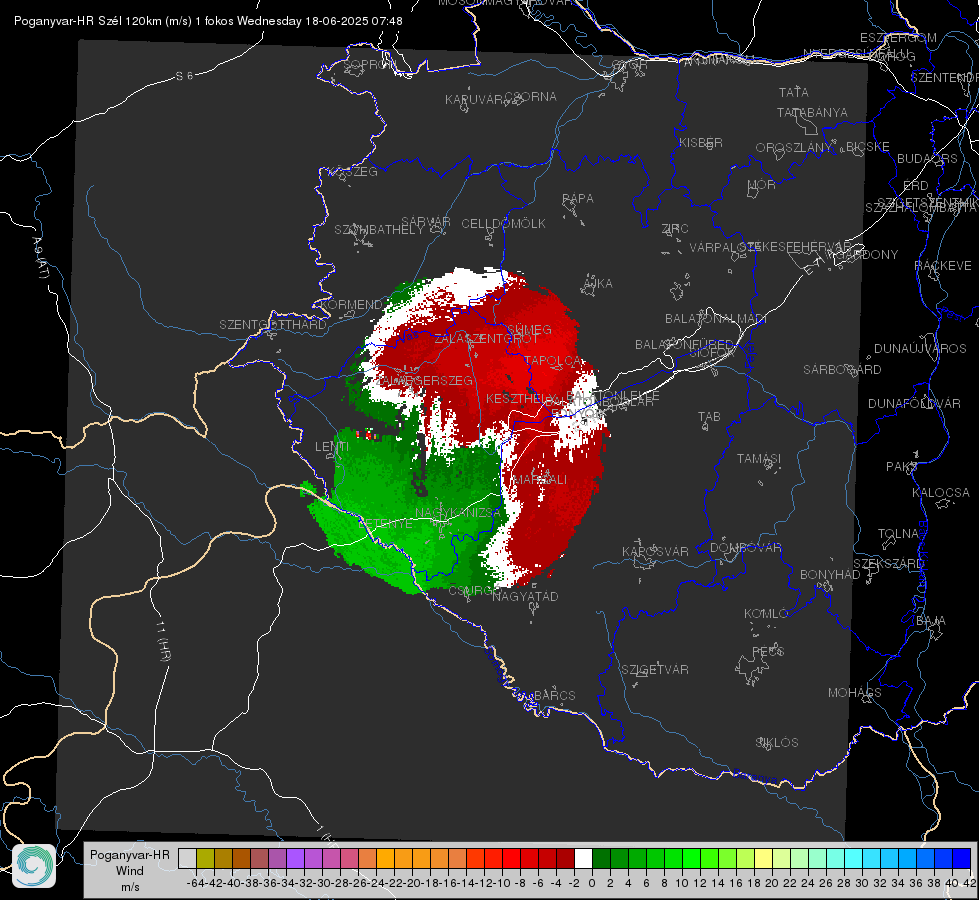The image size is (979, 900).
Task: Select the MOHÁCS city label
Action: 855,693
